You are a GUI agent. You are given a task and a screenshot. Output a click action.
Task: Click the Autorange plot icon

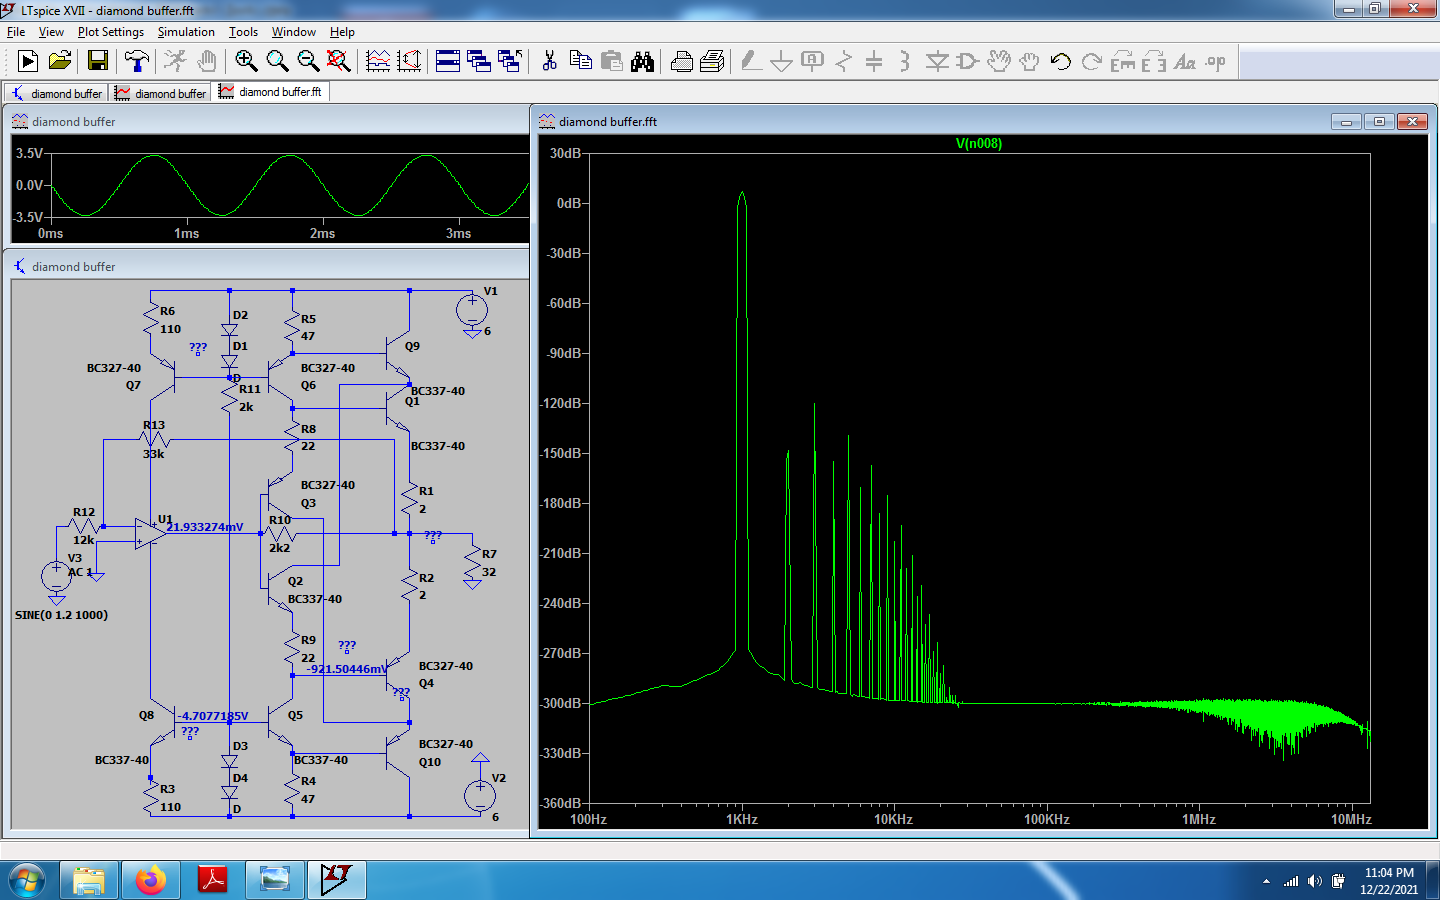click(x=378, y=62)
